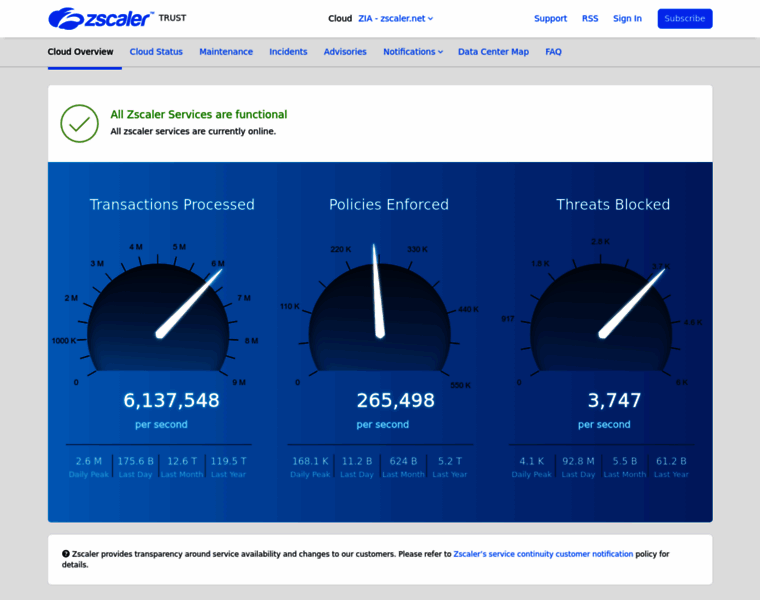Open Zscaler's service continuity customer notification link

(543, 553)
